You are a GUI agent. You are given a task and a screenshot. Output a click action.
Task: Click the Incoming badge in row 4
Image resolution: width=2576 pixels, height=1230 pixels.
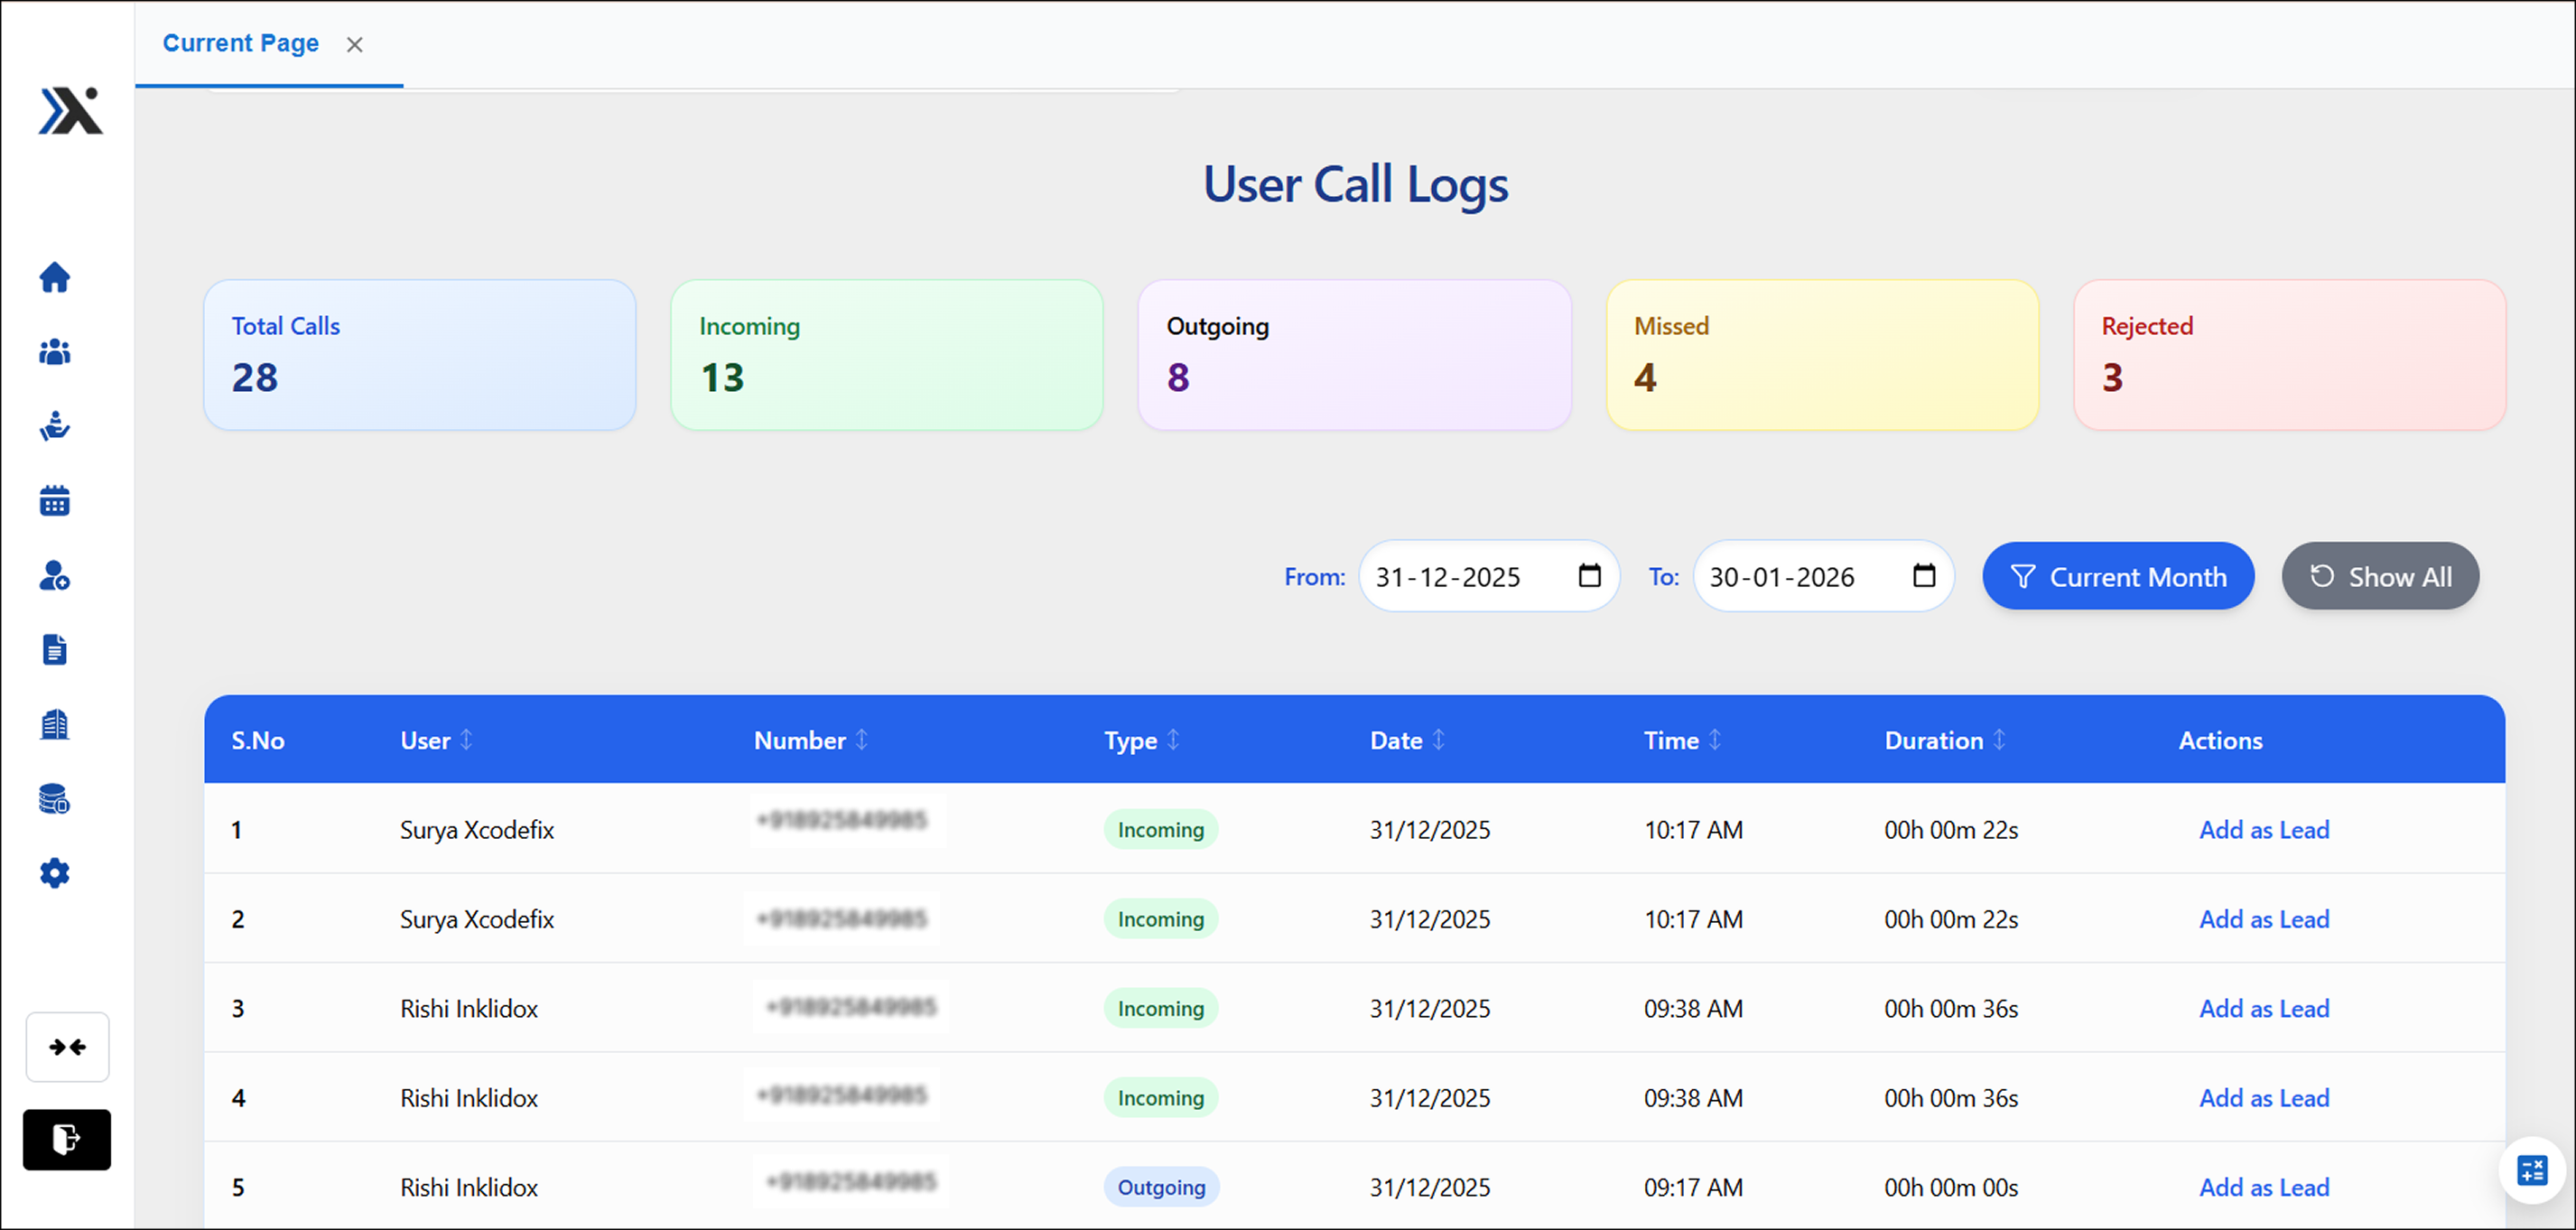[1161, 1098]
